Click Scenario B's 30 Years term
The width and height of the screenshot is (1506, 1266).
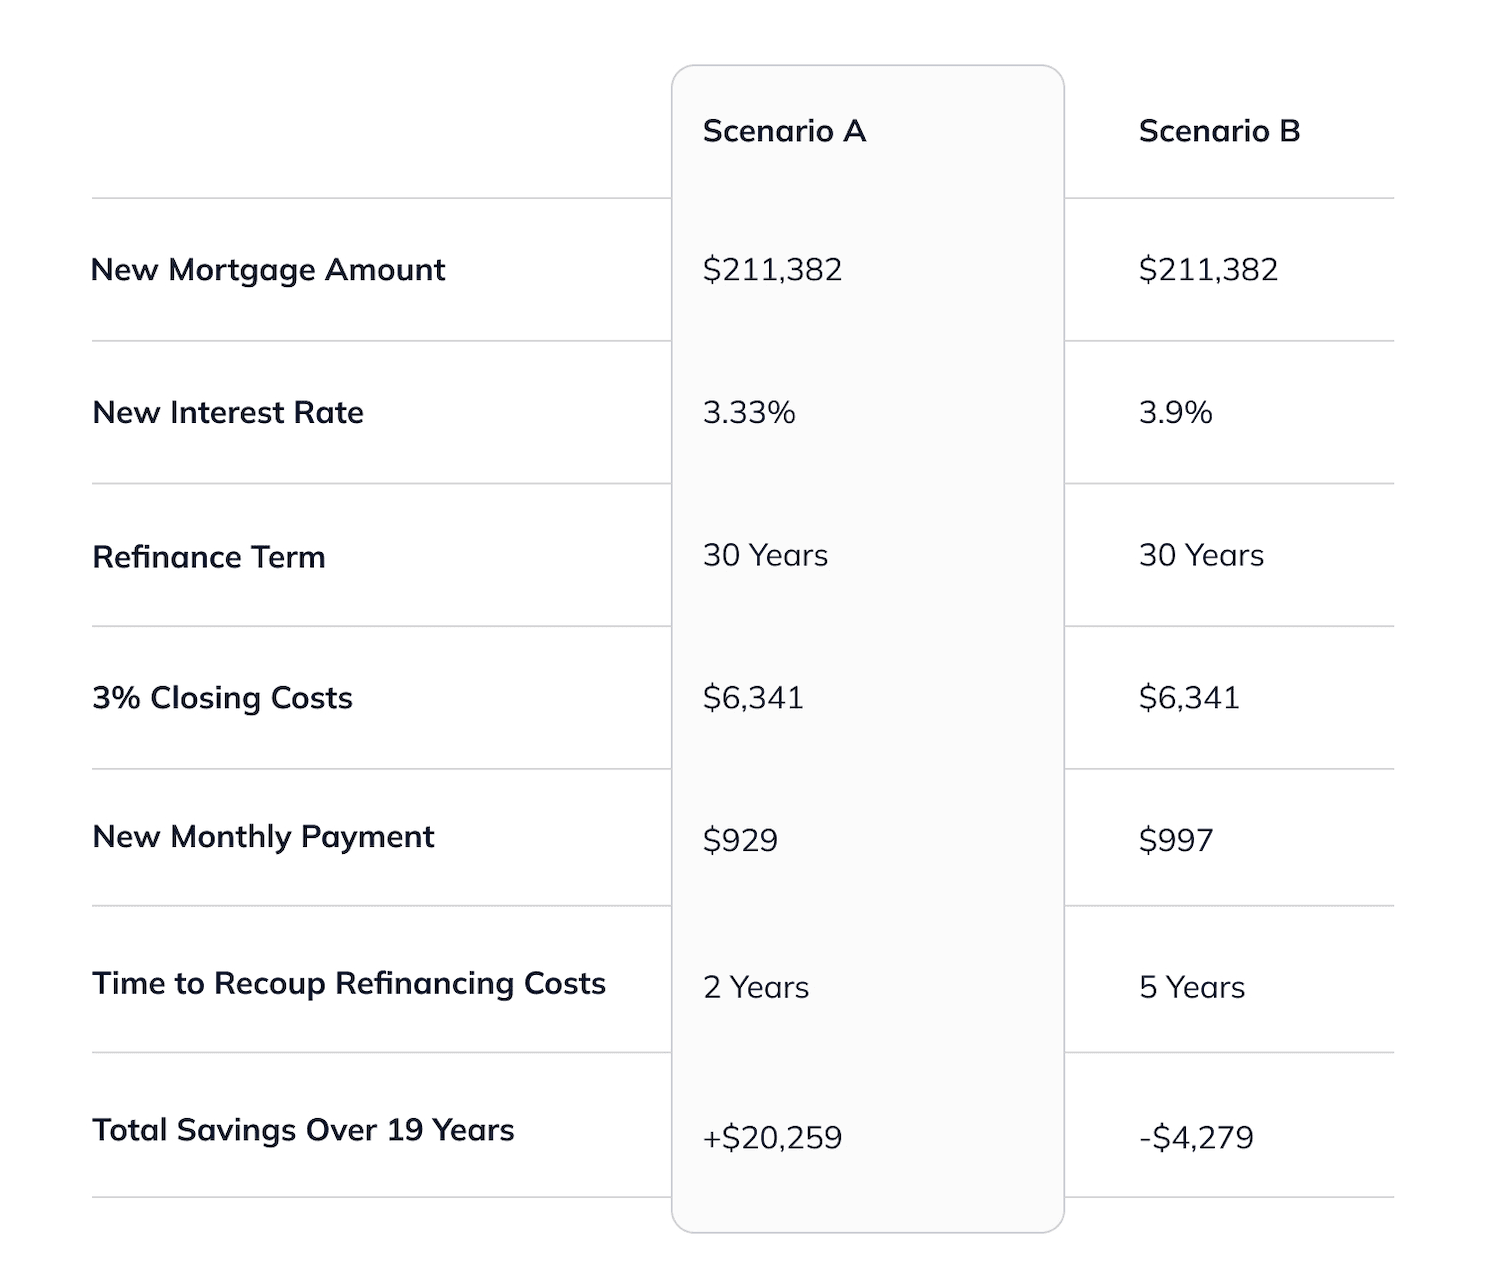1201,556
